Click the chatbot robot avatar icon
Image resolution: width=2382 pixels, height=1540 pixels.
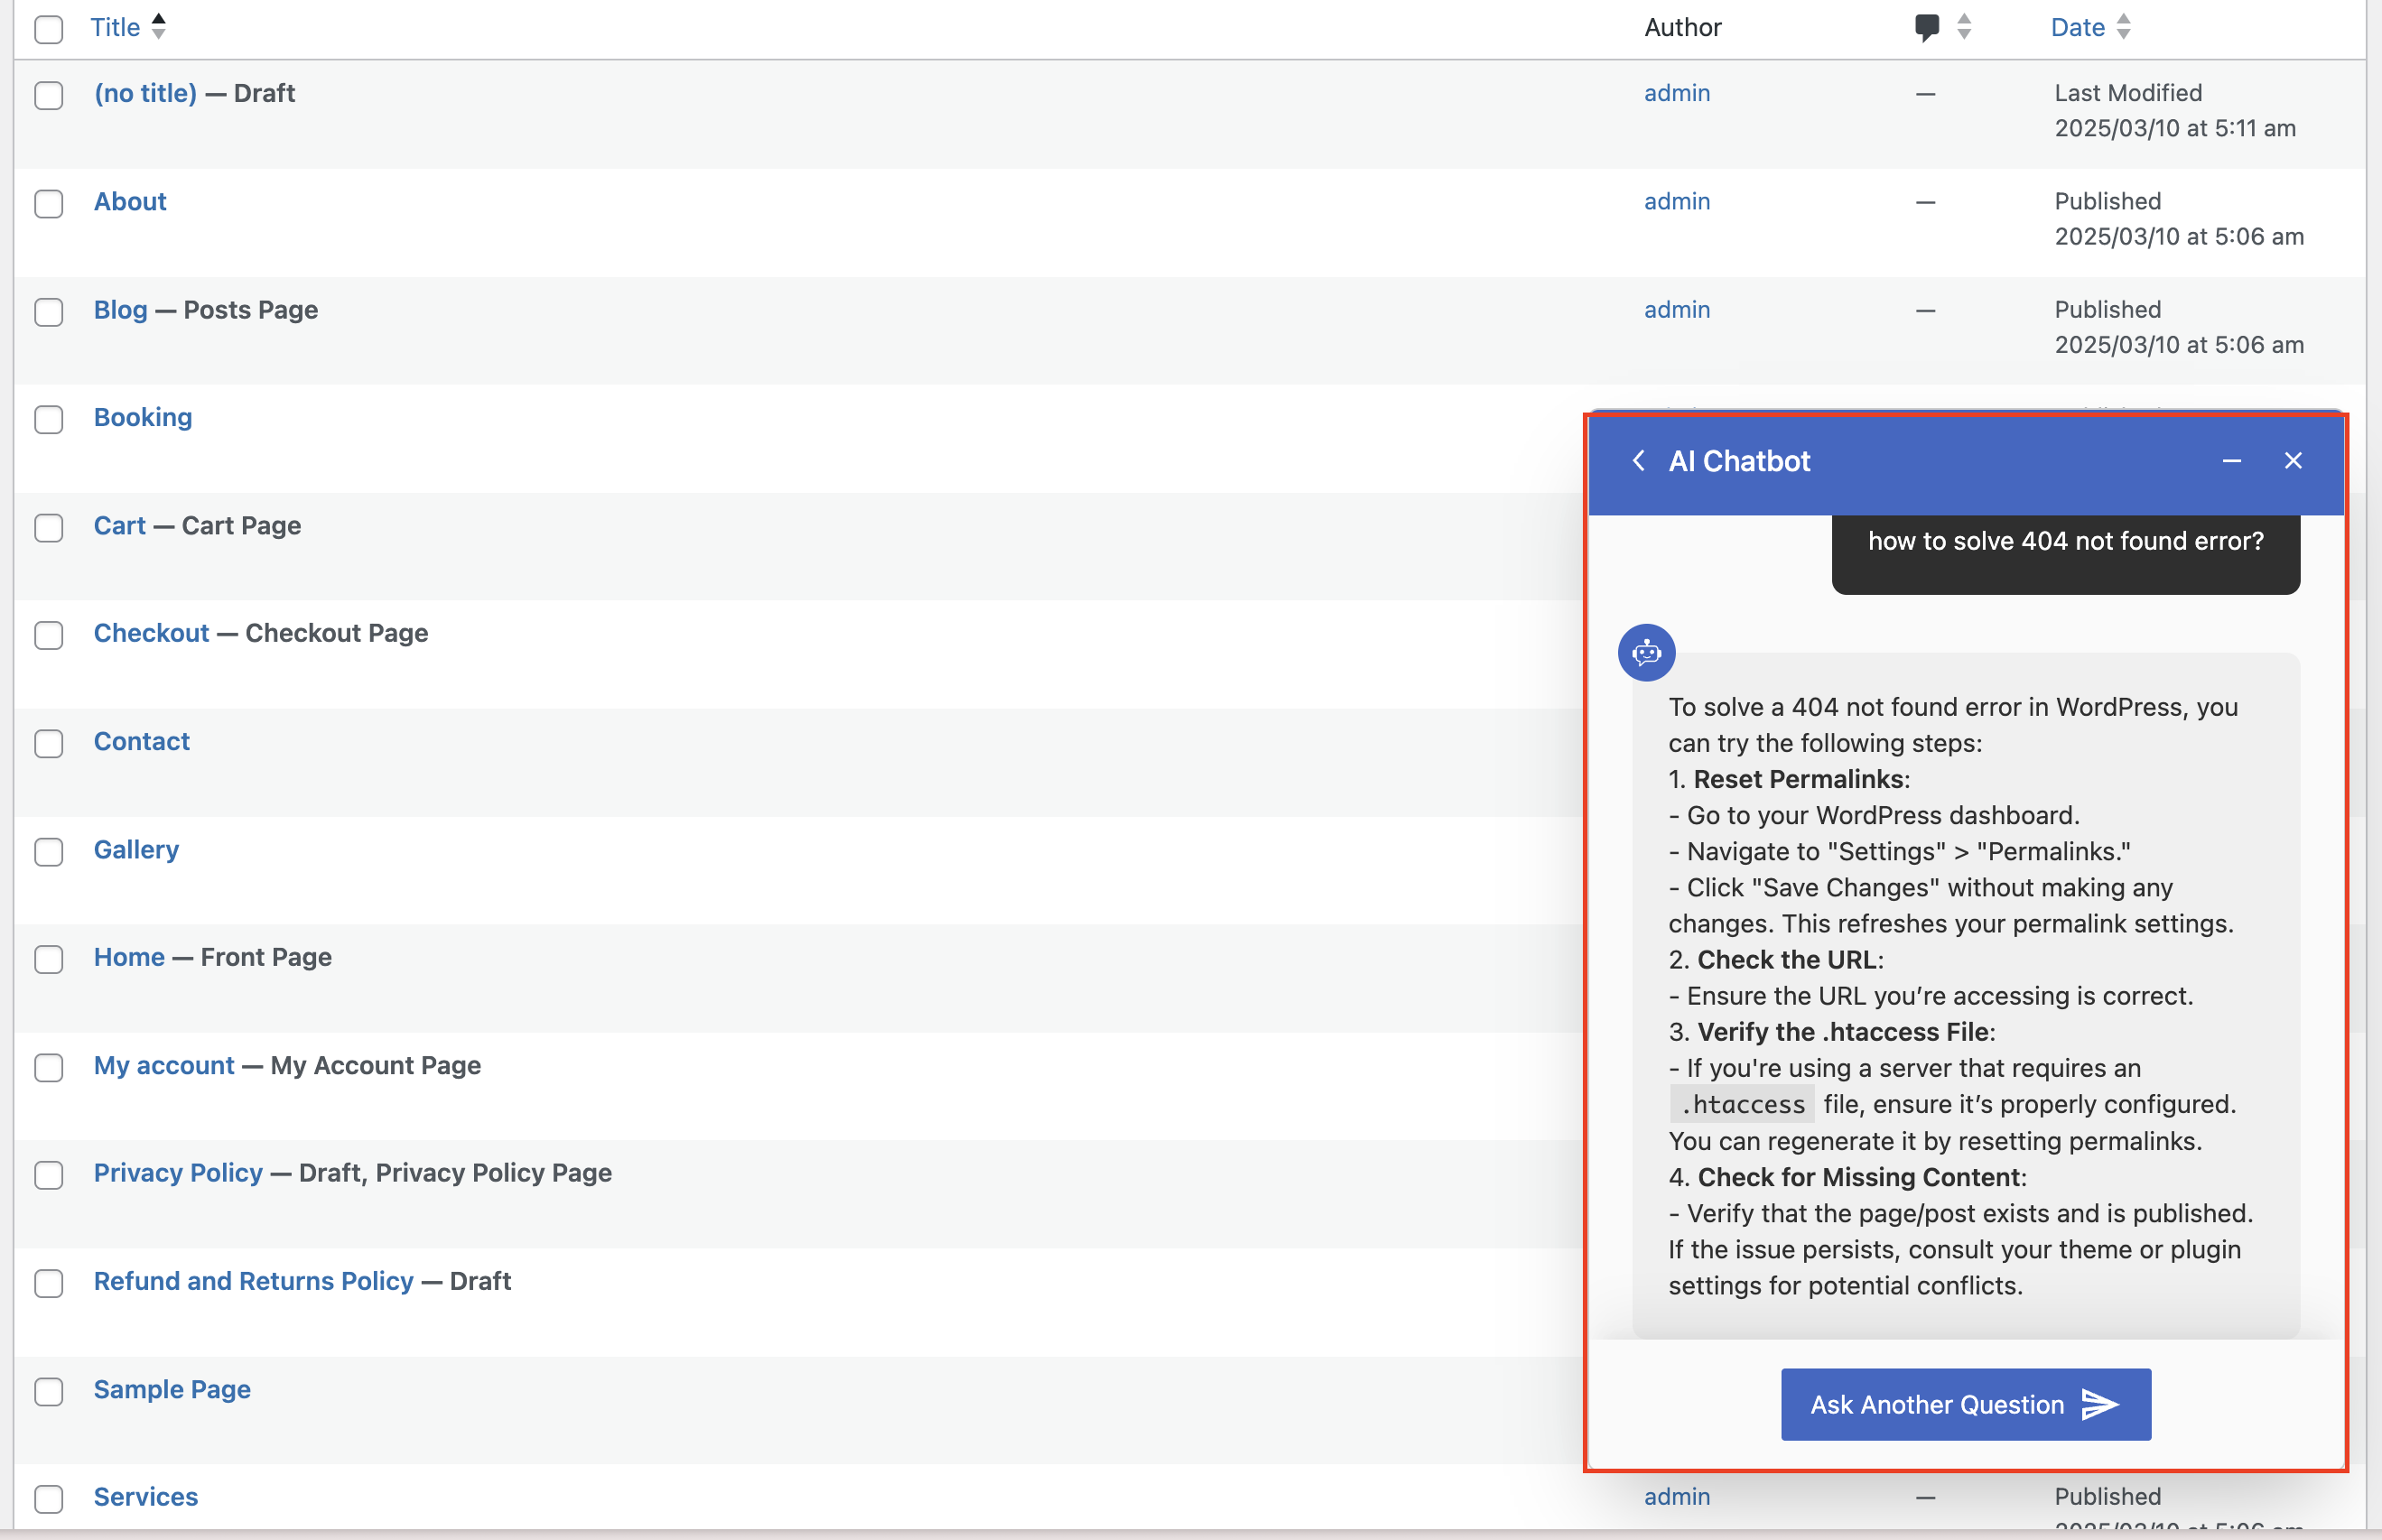point(1646,653)
